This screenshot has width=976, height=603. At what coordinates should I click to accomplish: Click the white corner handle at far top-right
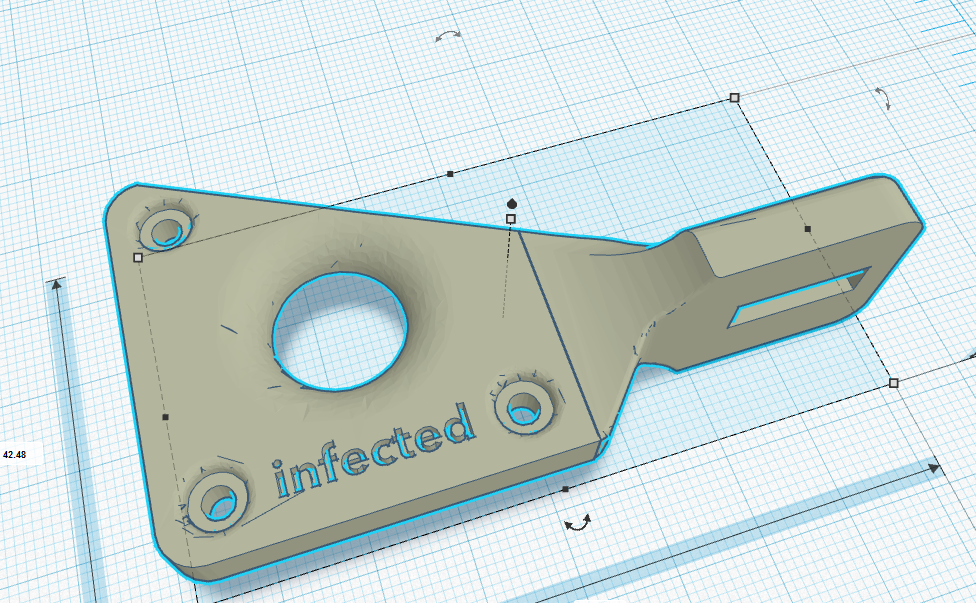pos(734,98)
